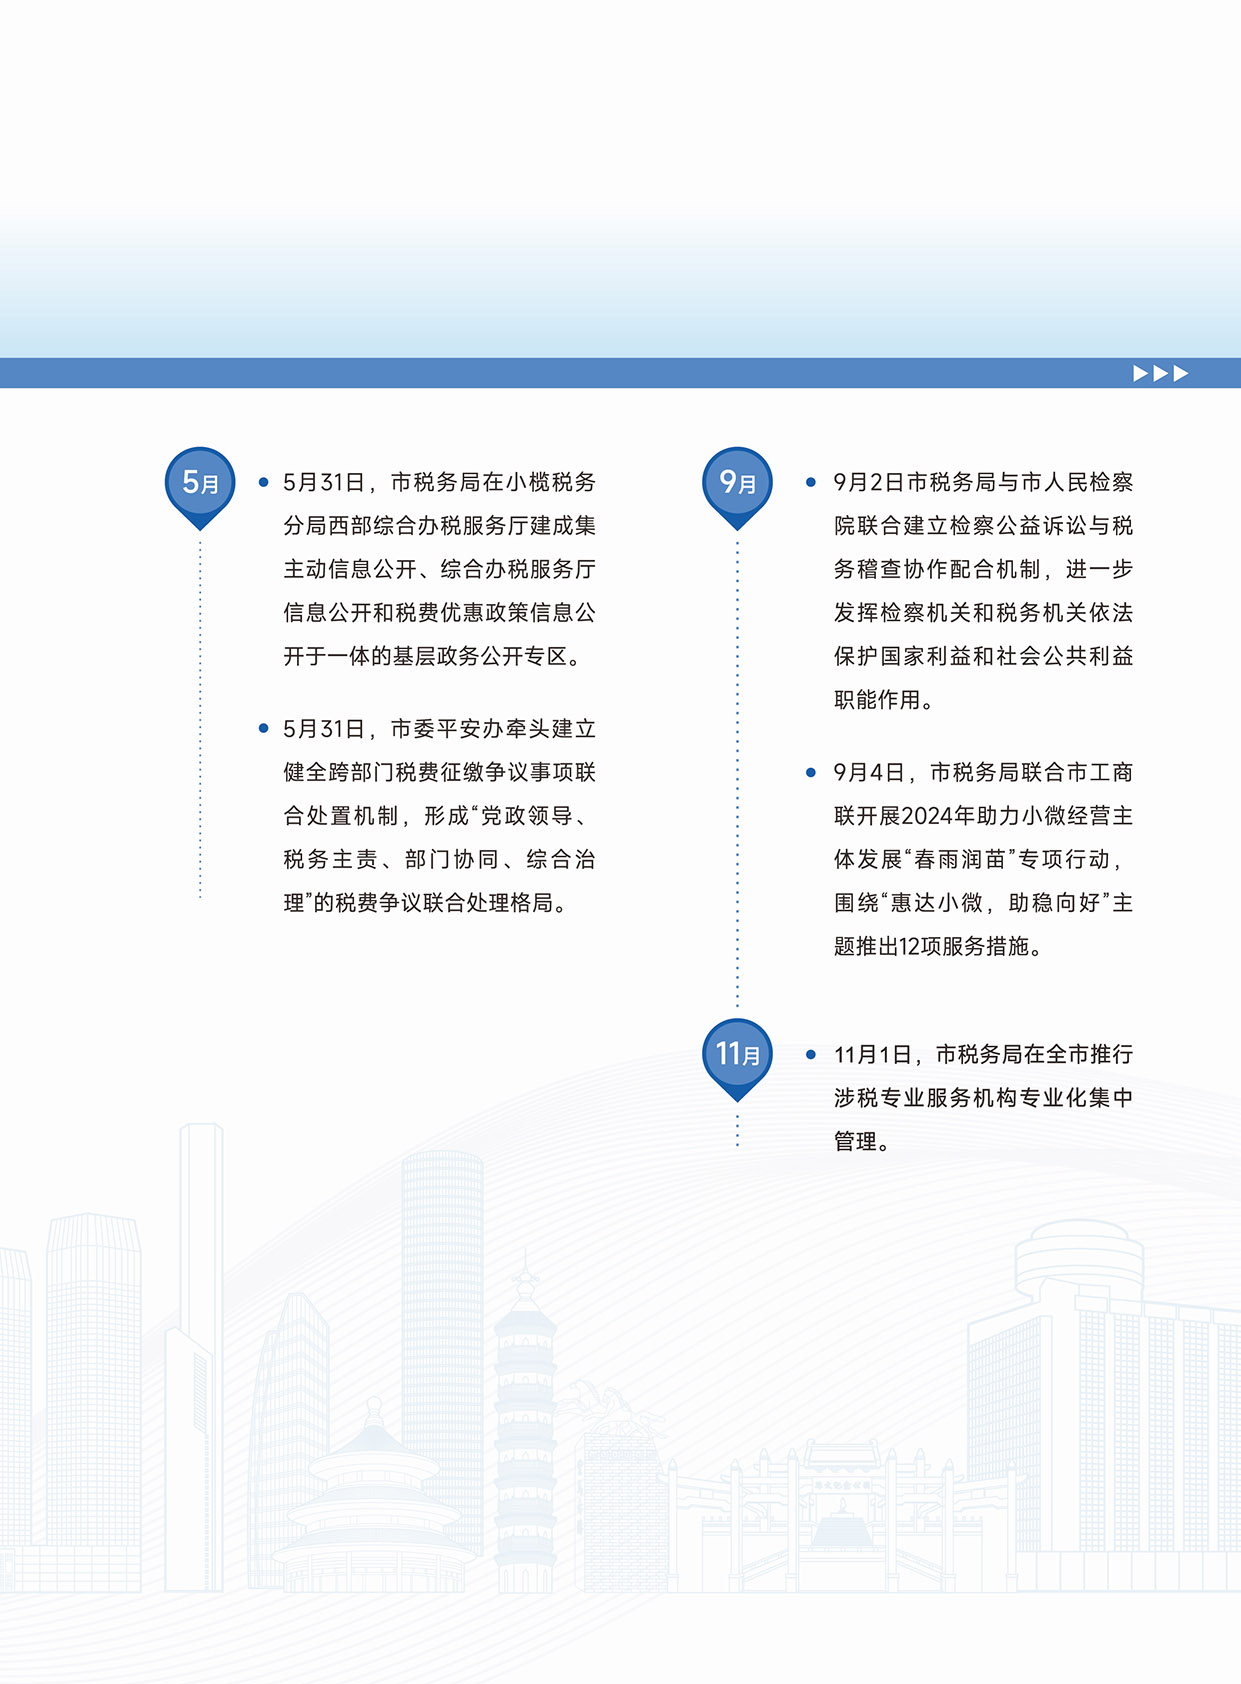The width and height of the screenshot is (1241, 1684).
Task: Select the 基层政务公开专区 paragraph text
Action: (x=438, y=569)
